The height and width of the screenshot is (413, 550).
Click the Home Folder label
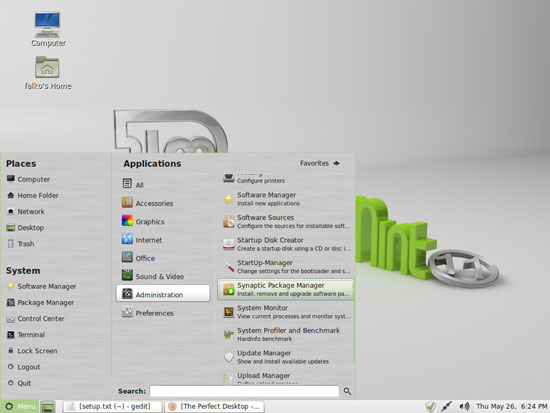click(38, 195)
